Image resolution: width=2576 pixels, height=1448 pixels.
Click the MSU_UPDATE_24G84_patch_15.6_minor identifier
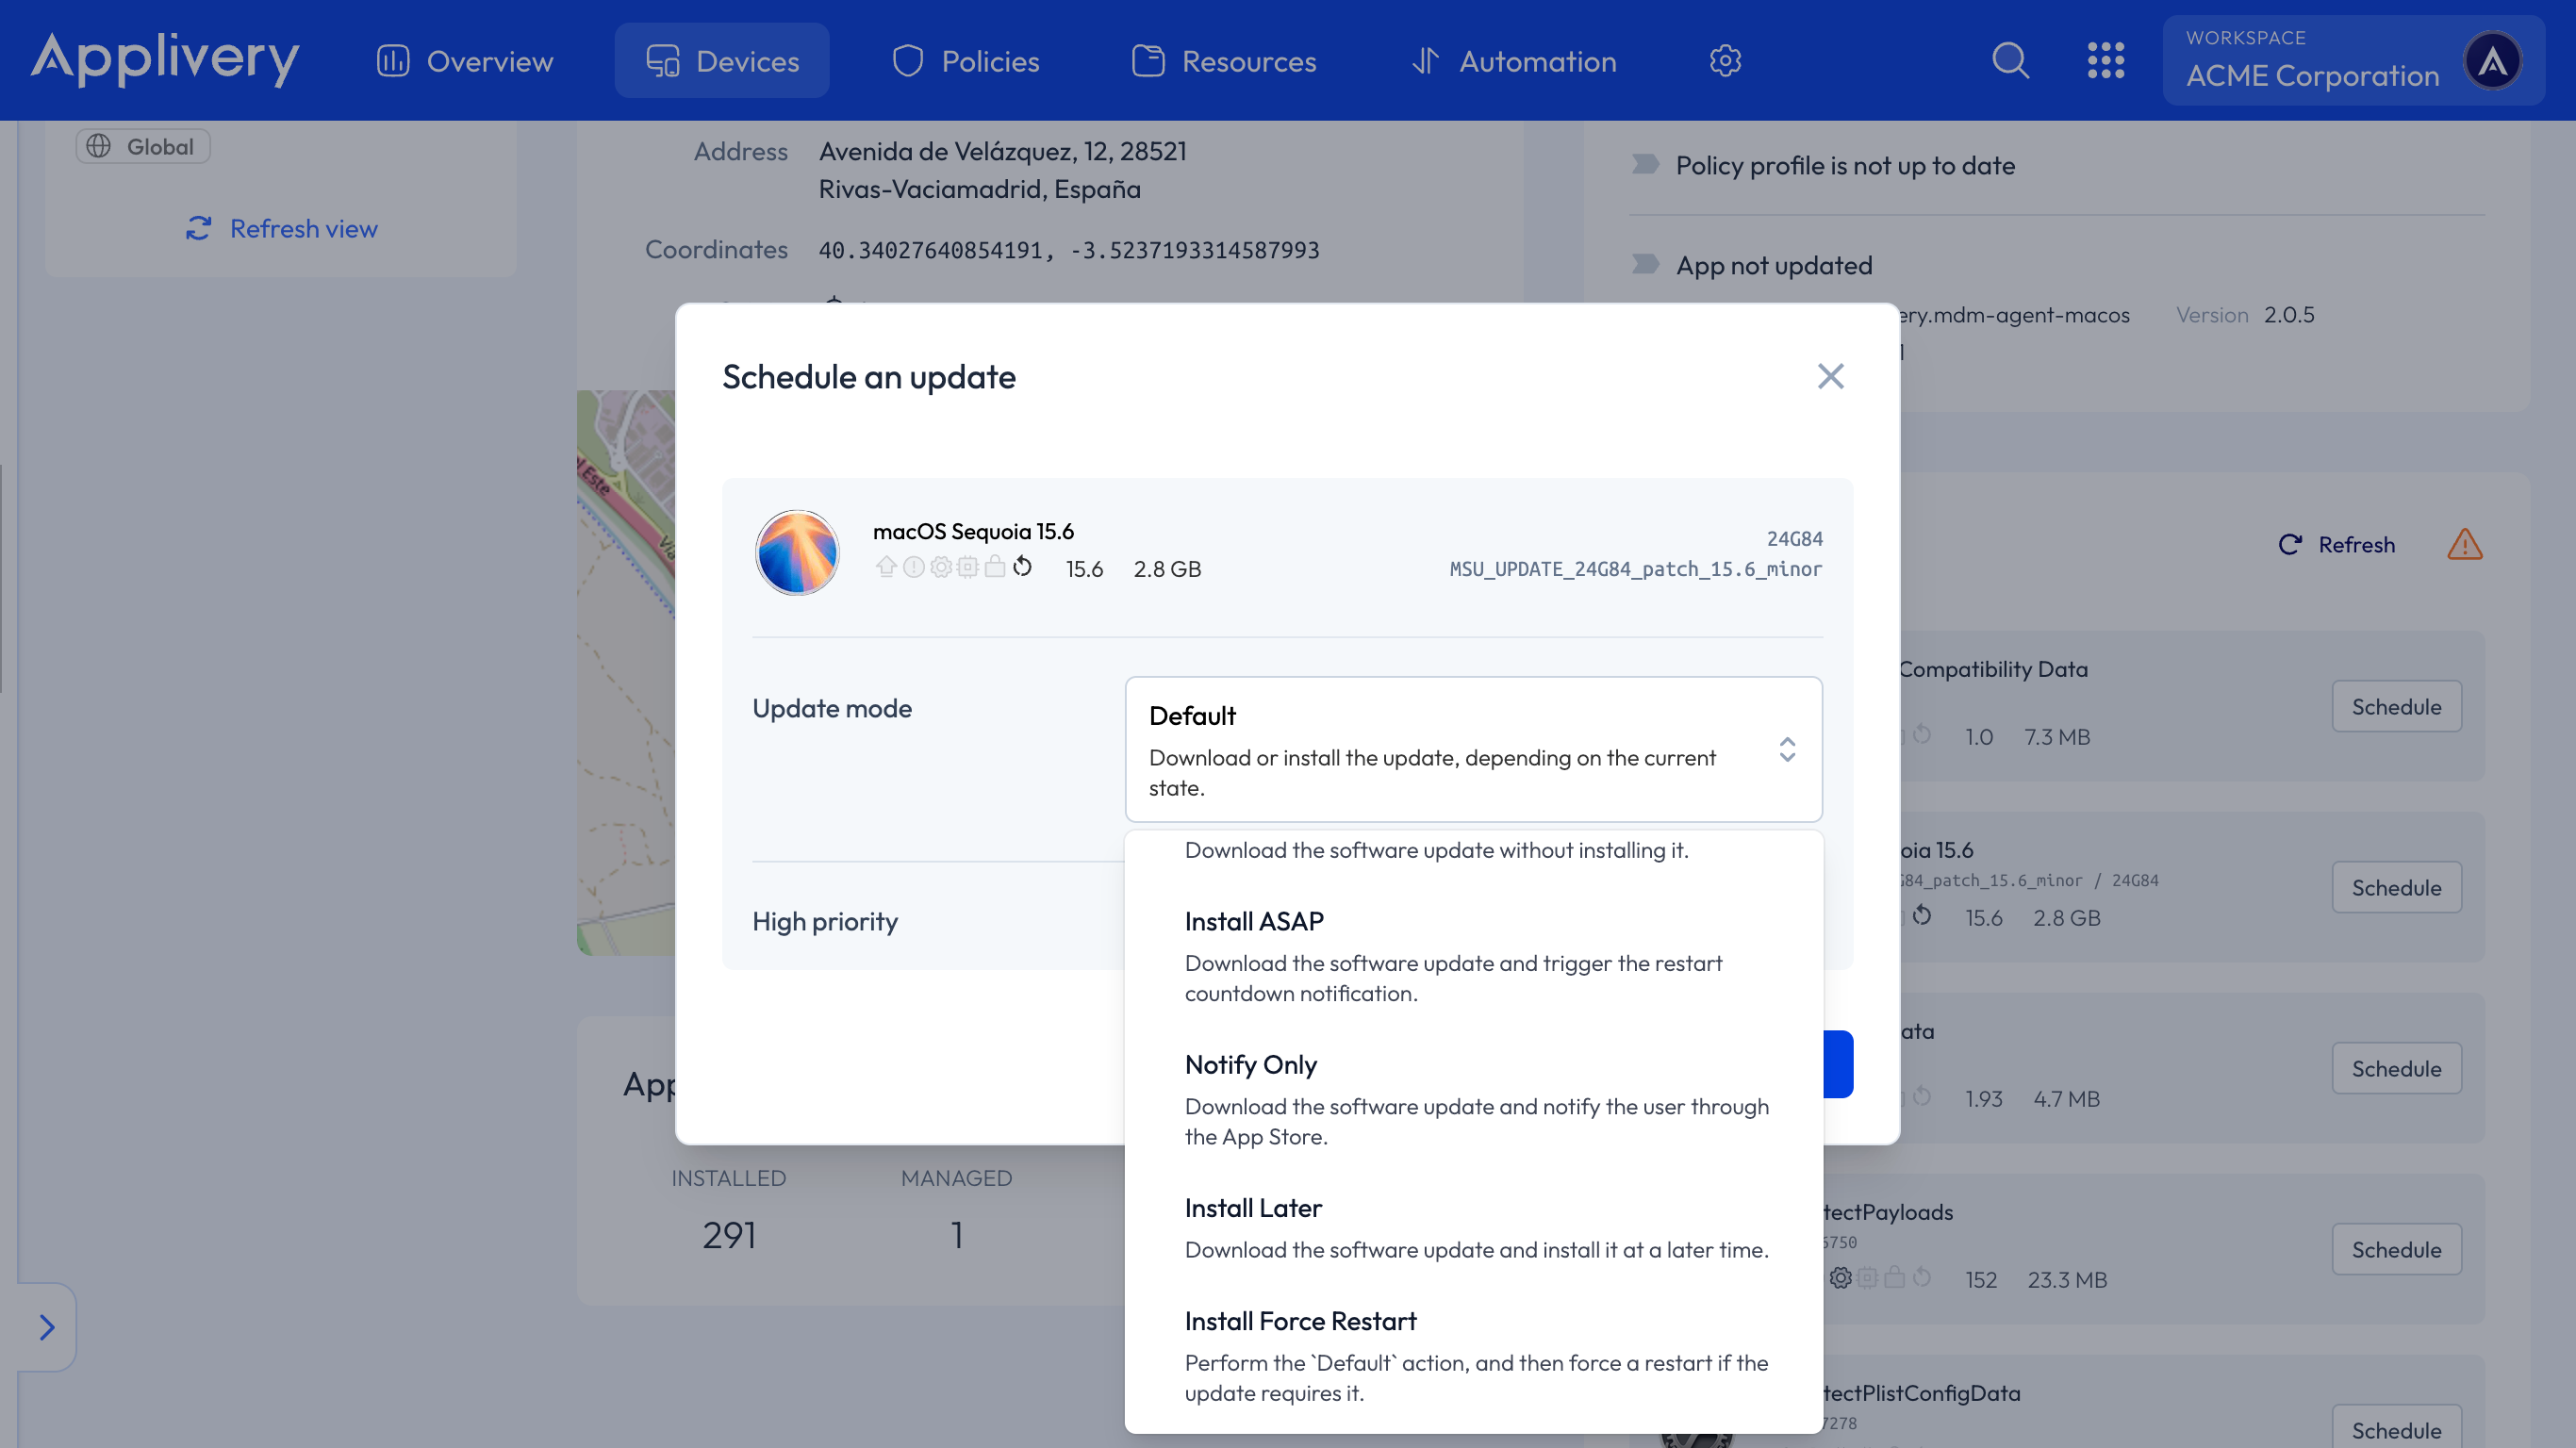[1636, 569]
